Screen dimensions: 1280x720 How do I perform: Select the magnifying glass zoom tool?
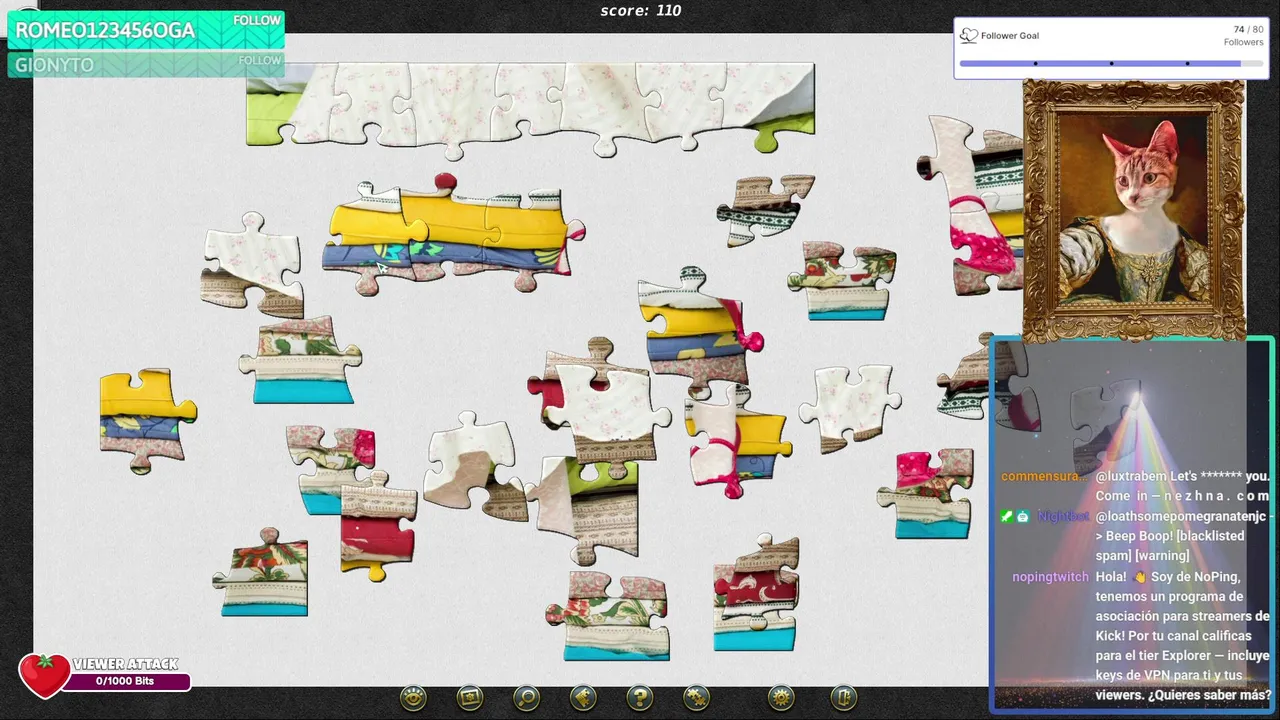coord(526,698)
